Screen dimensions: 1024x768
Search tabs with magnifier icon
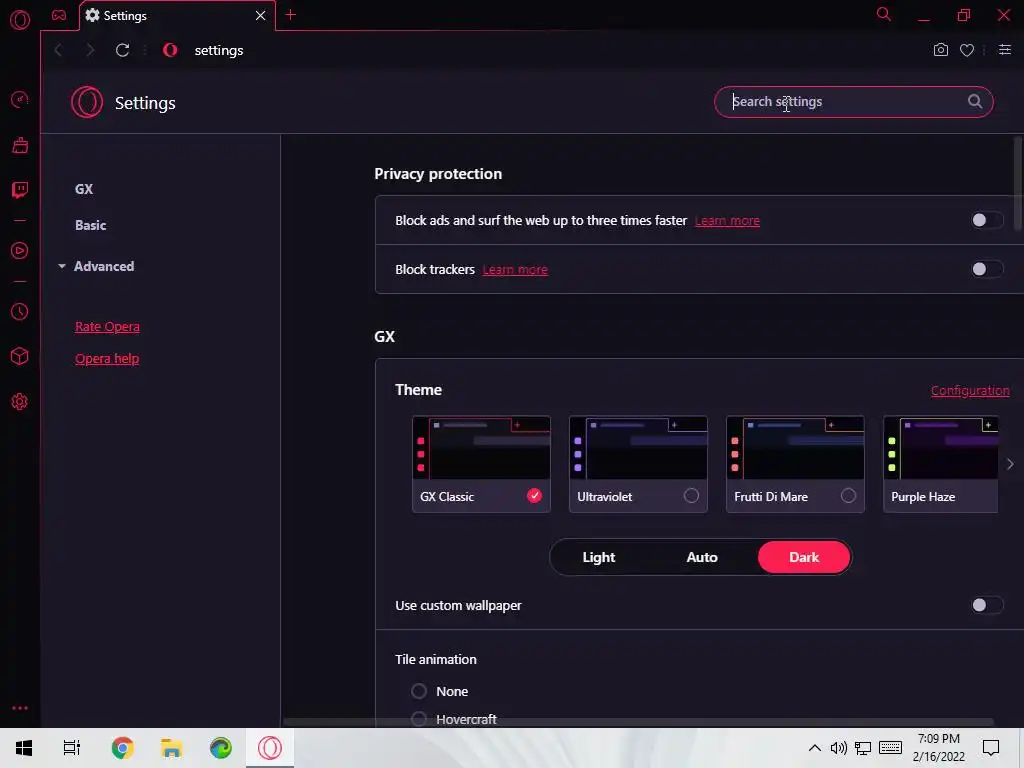[884, 14]
